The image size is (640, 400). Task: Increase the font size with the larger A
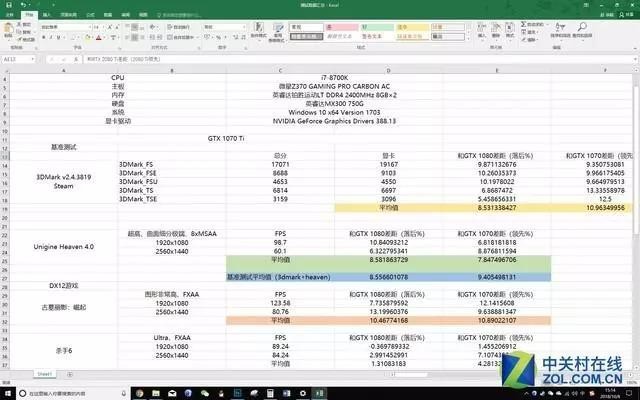109,27
